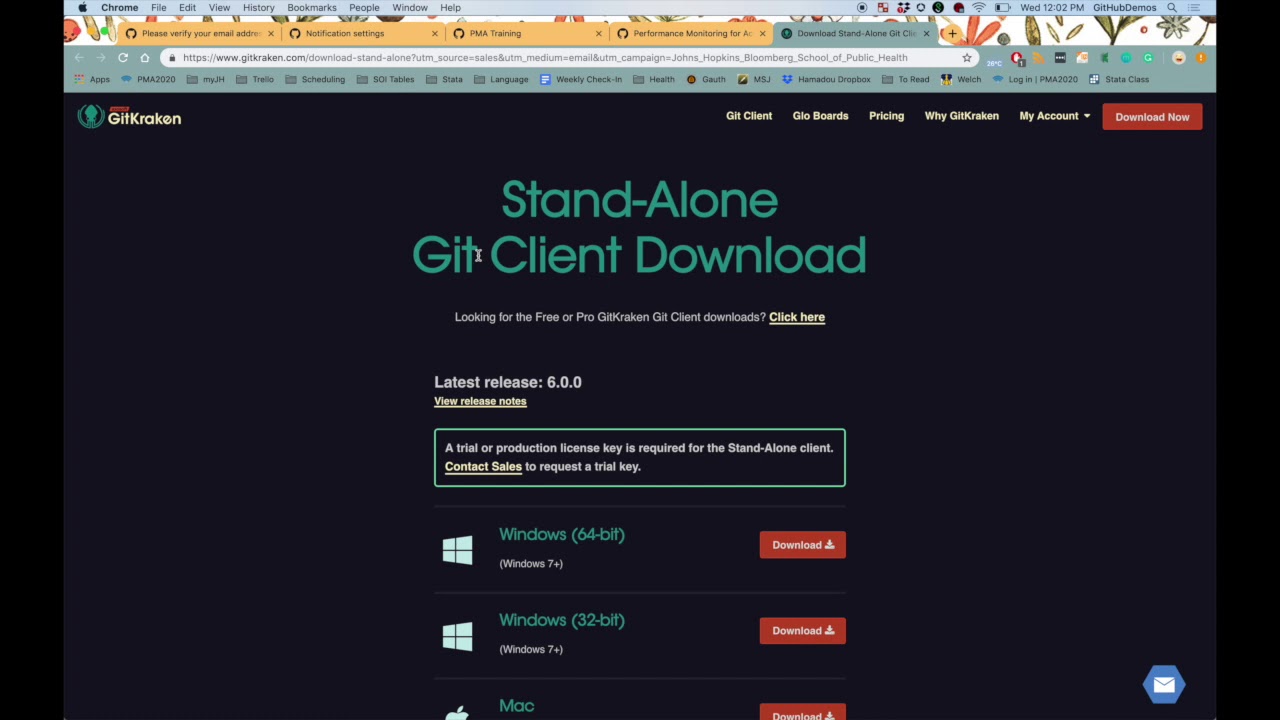
Task: Open the People menu
Action: [x=364, y=8]
